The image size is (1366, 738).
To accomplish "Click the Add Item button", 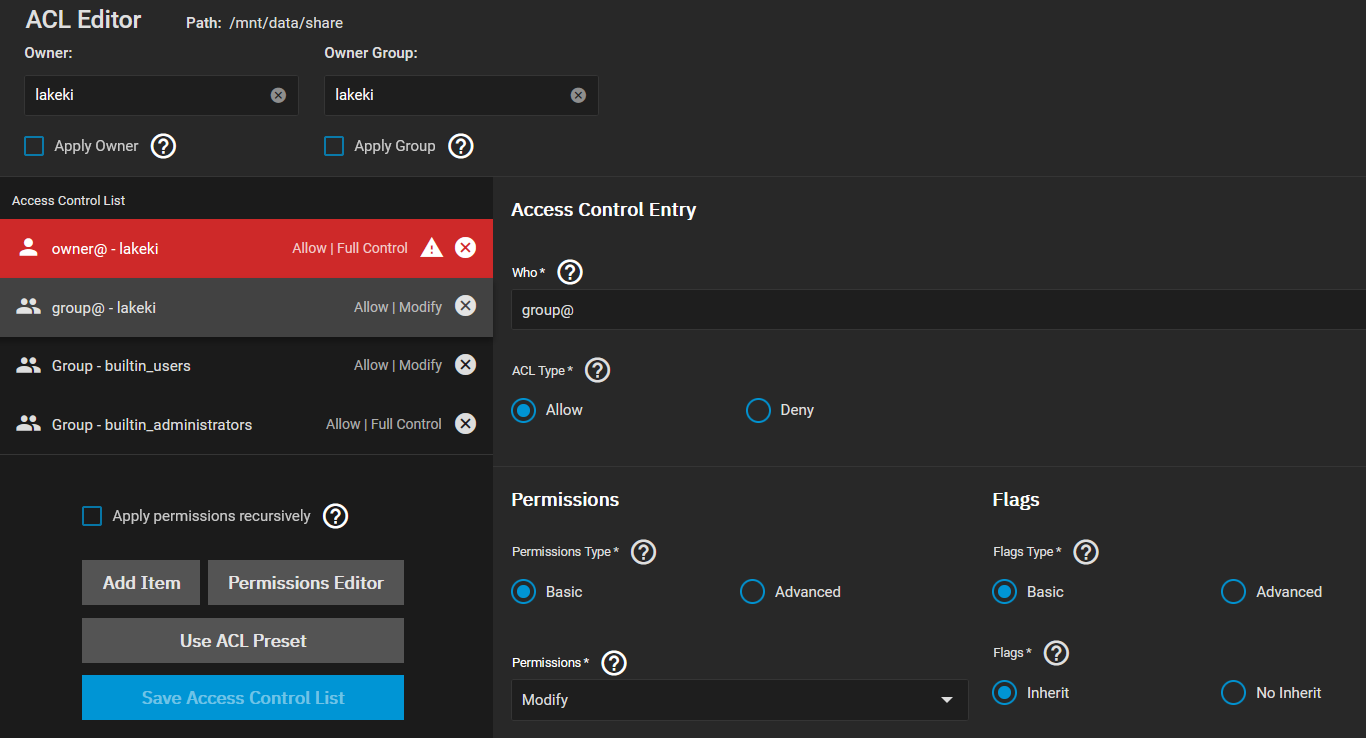I will [x=141, y=583].
